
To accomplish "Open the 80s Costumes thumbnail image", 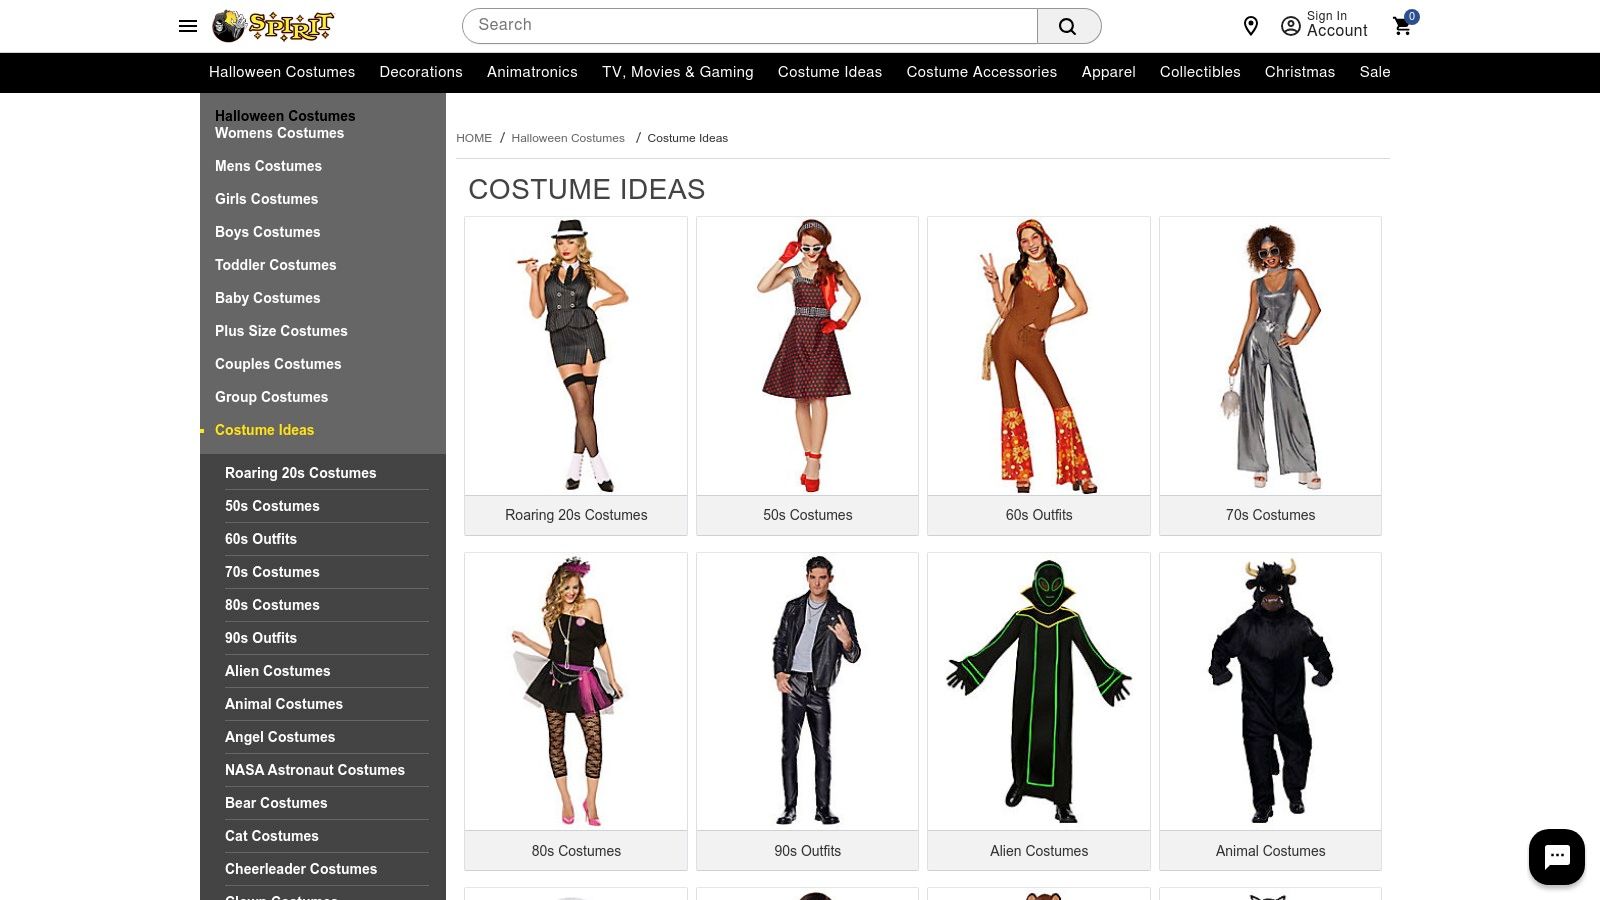I will (576, 692).
